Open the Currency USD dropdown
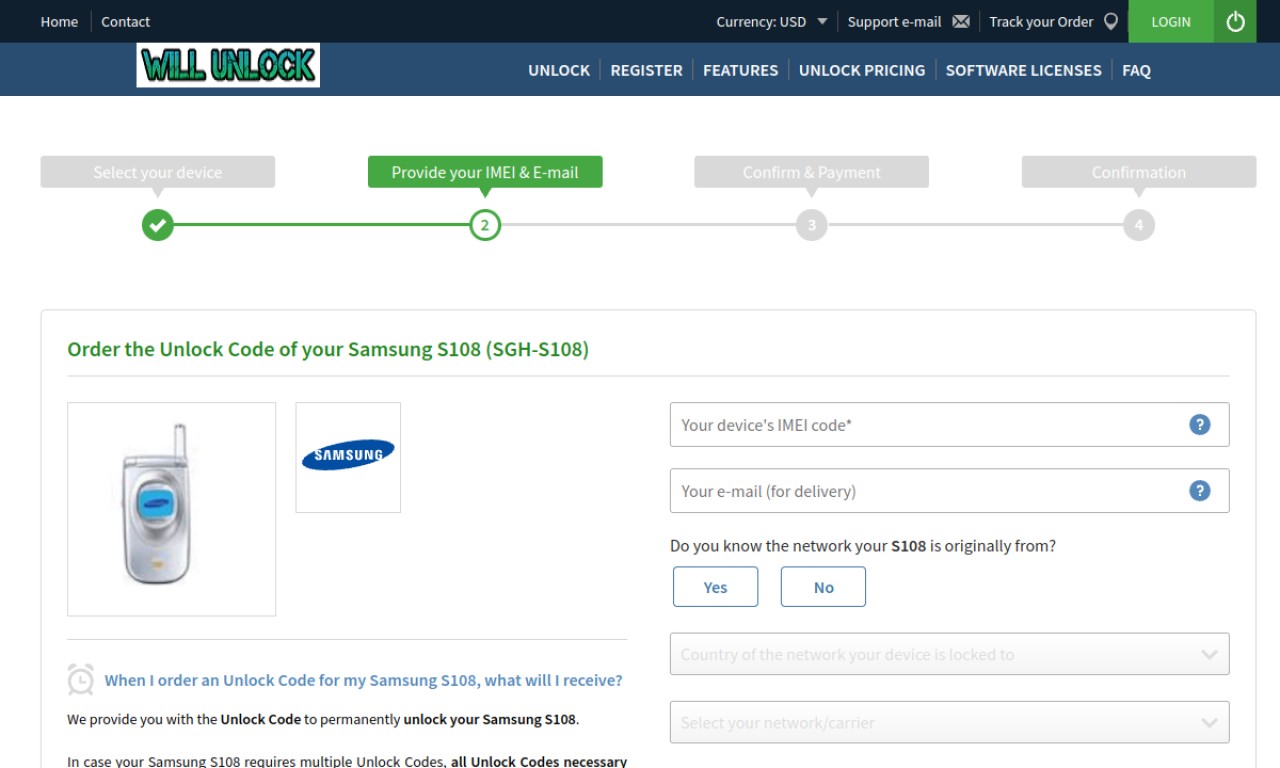Image resolution: width=1280 pixels, height=768 pixels. pos(771,21)
